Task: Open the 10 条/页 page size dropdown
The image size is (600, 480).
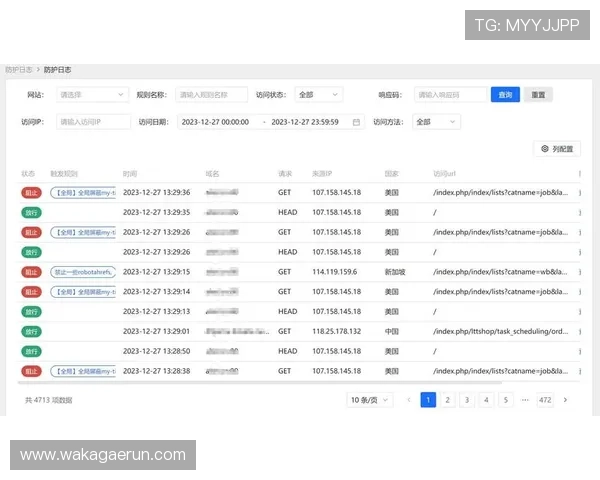Action: pos(370,400)
